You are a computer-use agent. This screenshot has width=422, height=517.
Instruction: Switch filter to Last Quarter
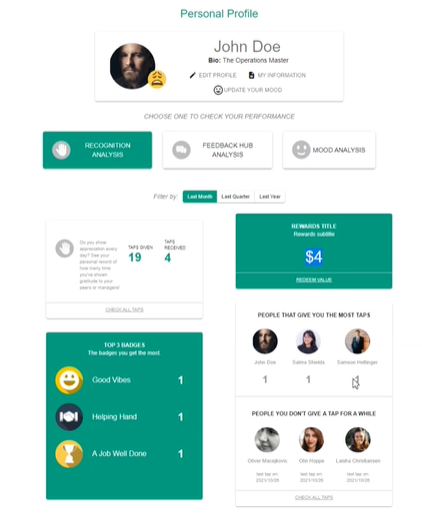pos(236,197)
